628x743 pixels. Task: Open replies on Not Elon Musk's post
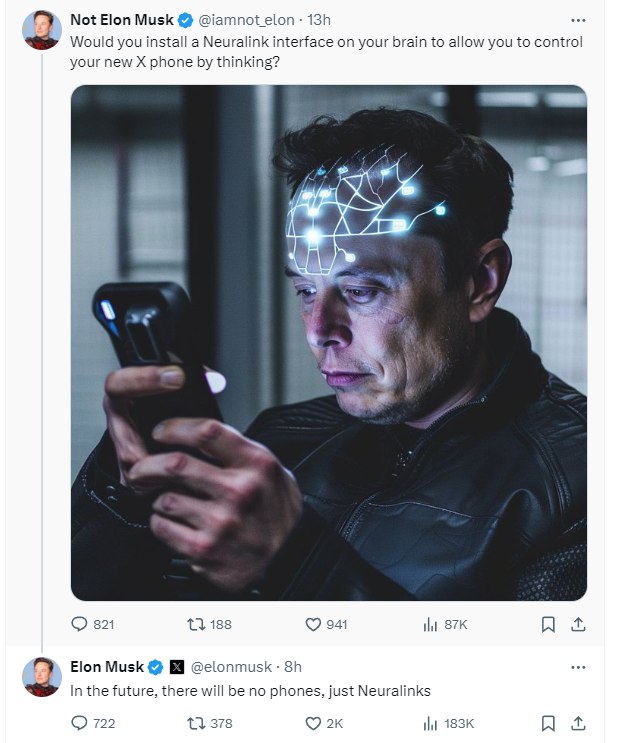[92, 625]
